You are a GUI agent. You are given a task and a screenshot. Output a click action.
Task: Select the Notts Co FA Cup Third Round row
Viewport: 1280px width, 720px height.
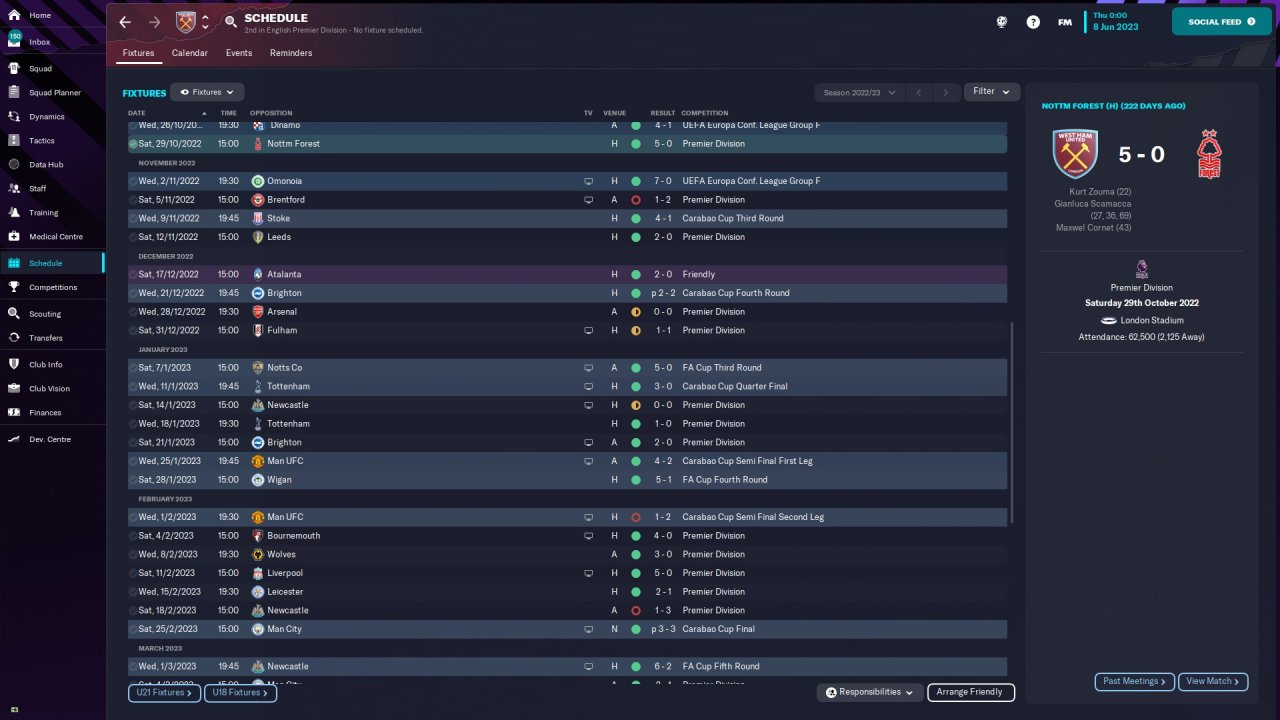(x=567, y=368)
